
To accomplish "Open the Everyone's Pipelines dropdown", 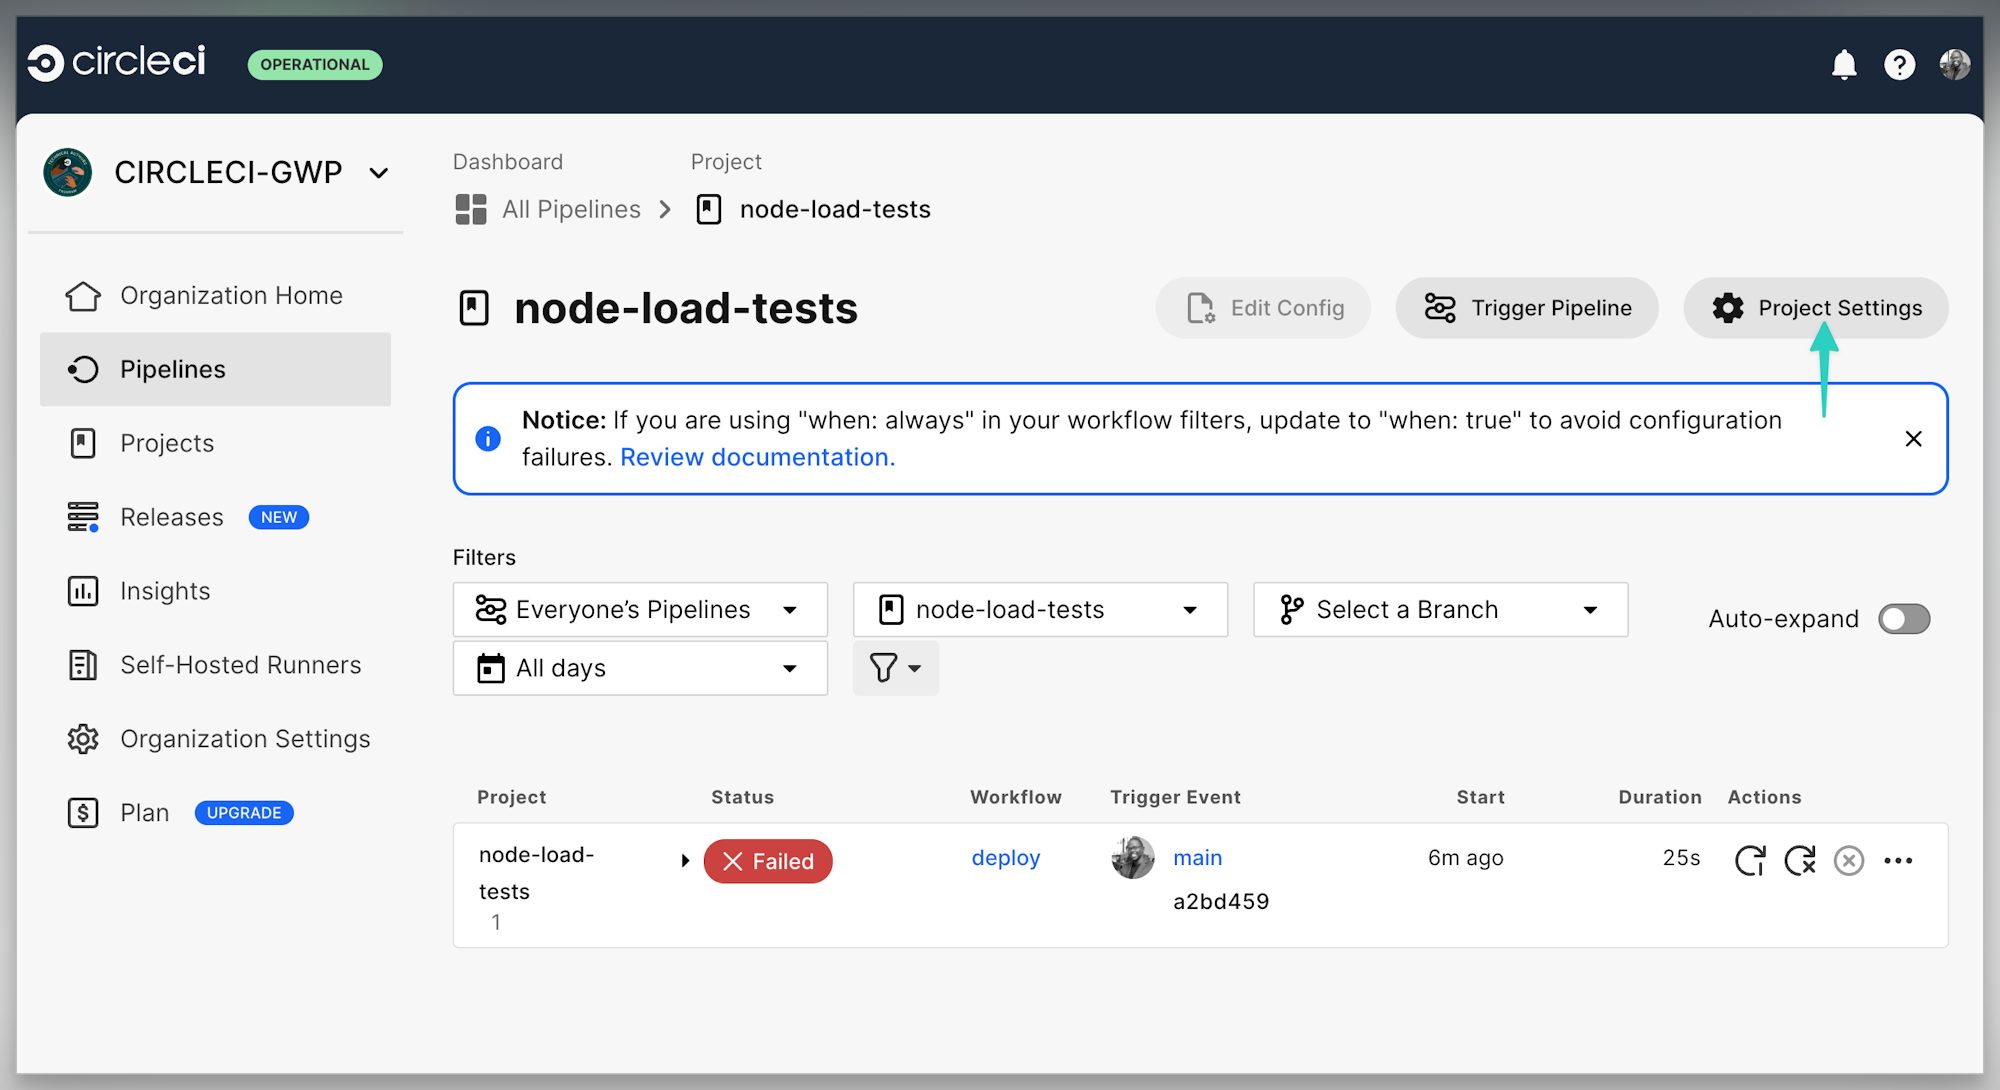I will 640,610.
